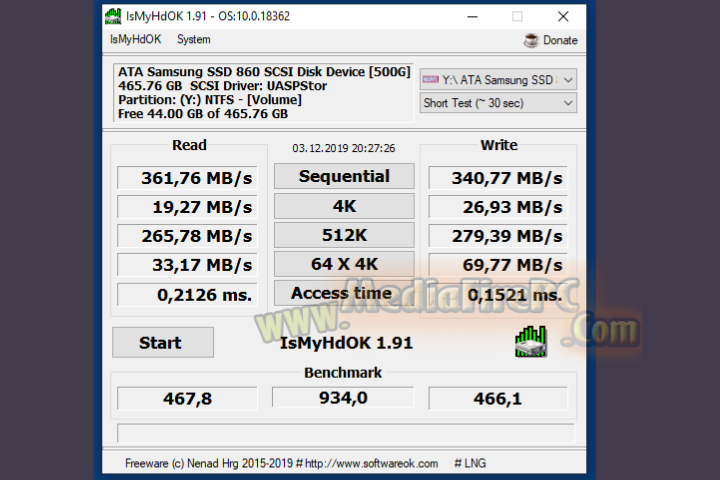Click the Sequential test button
The width and height of the screenshot is (720, 480).
point(344,176)
